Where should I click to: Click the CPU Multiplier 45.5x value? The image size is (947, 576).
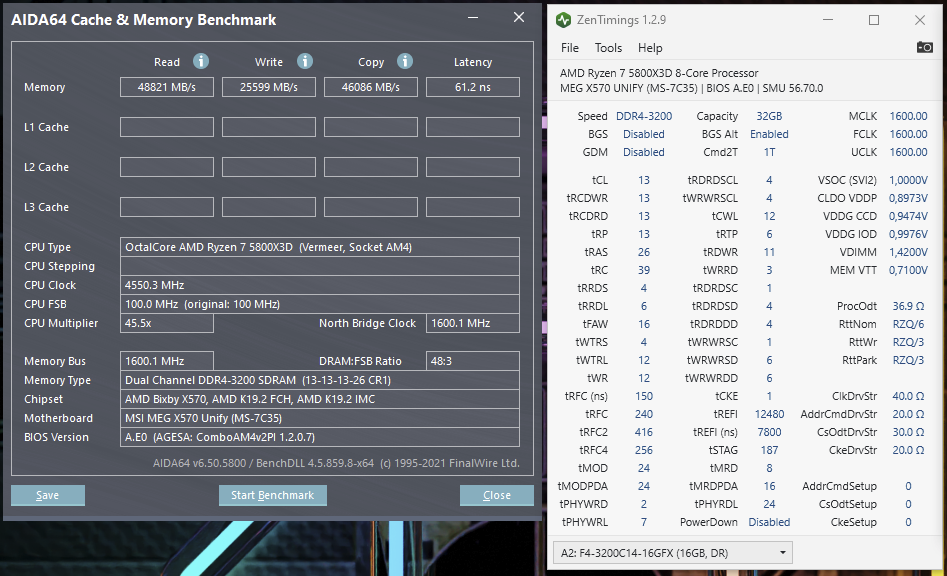[x=167, y=323]
